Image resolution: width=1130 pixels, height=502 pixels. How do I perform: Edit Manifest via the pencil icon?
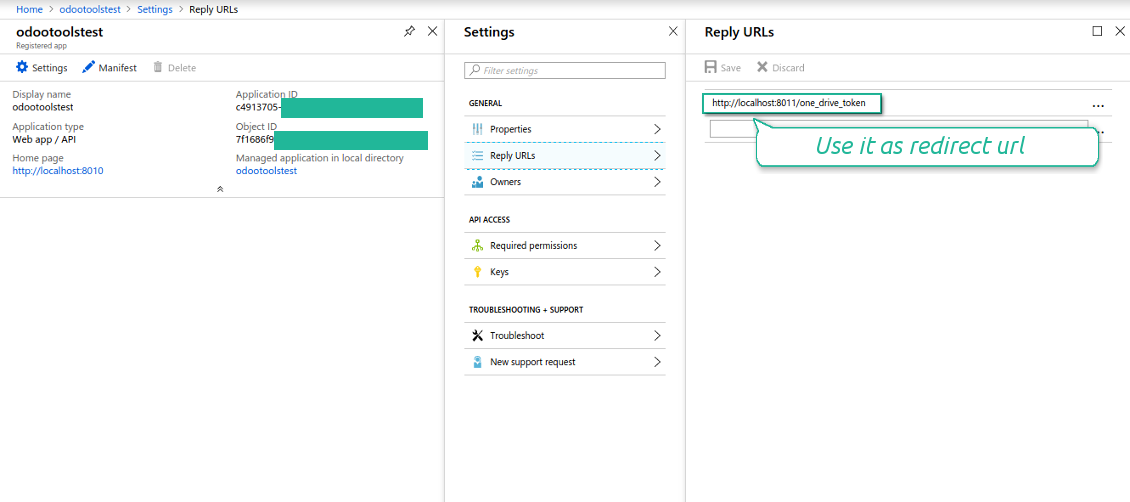(x=88, y=67)
